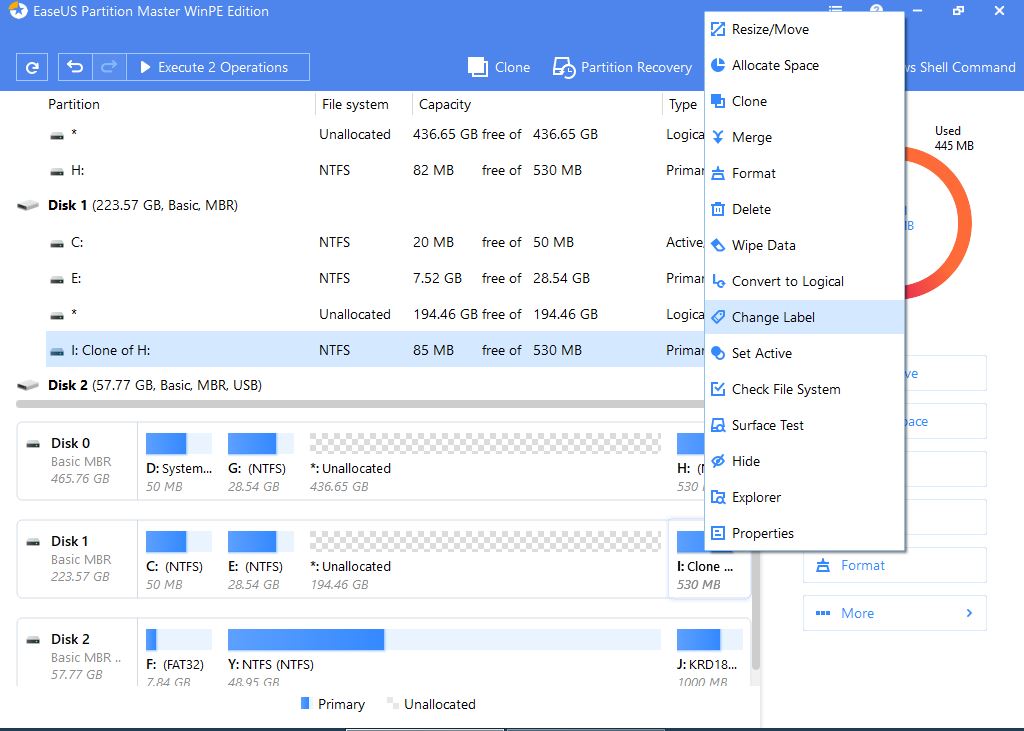The height and width of the screenshot is (731, 1024).
Task: Click the refresh icon in toolbar
Action: (32, 67)
